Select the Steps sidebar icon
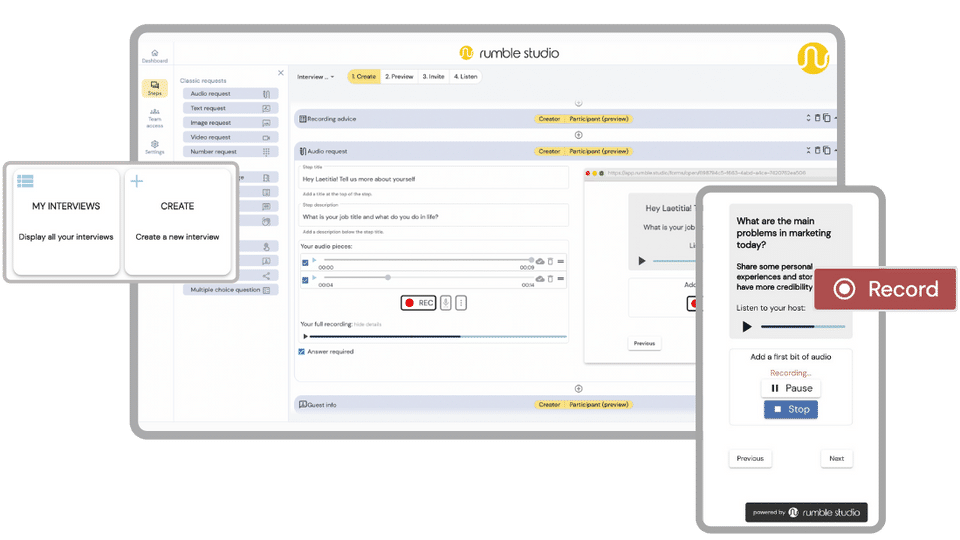Screen dimensions: 960x540 [x=154, y=88]
